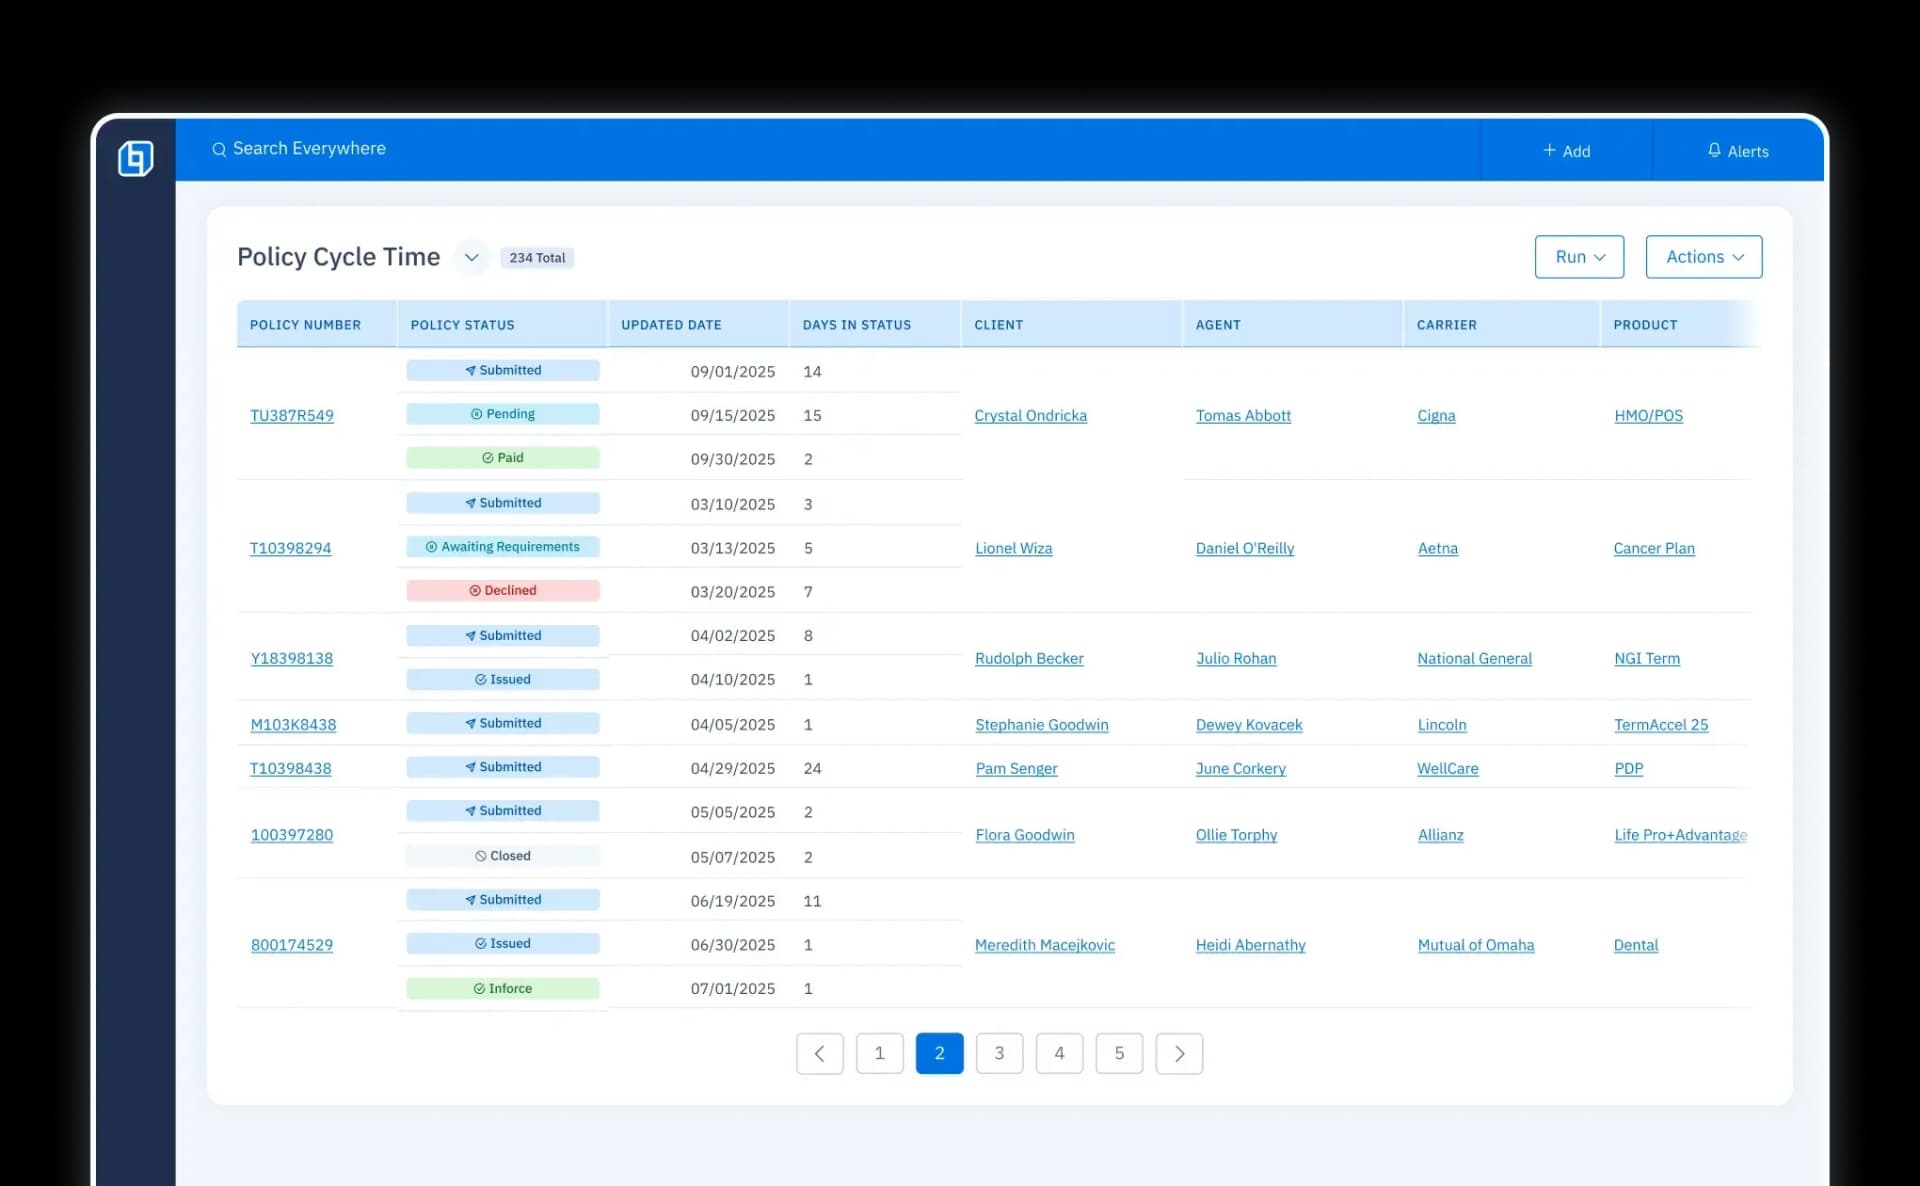Click inside the Search Everywhere field
This screenshot has height=1186, width=1920.
coord(310,148)
